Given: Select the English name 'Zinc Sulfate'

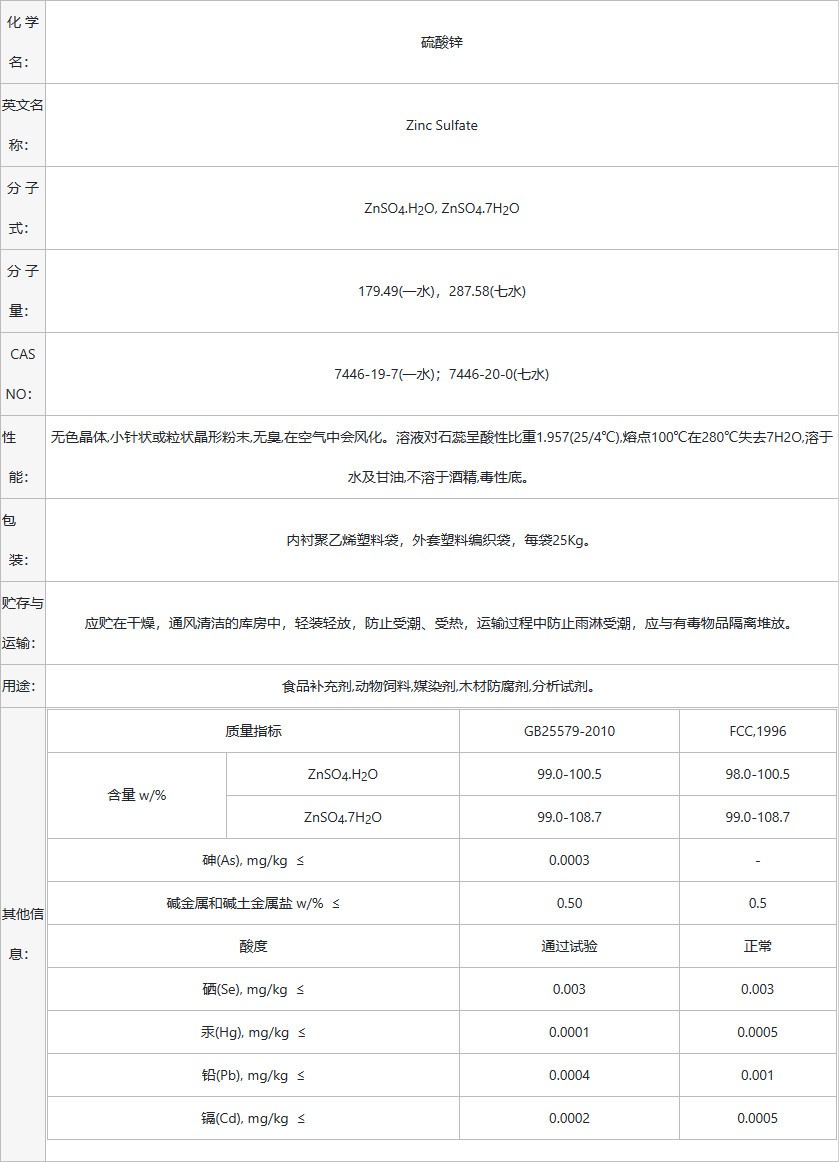Looking at the screenshot, I should [x=442, y=125].
